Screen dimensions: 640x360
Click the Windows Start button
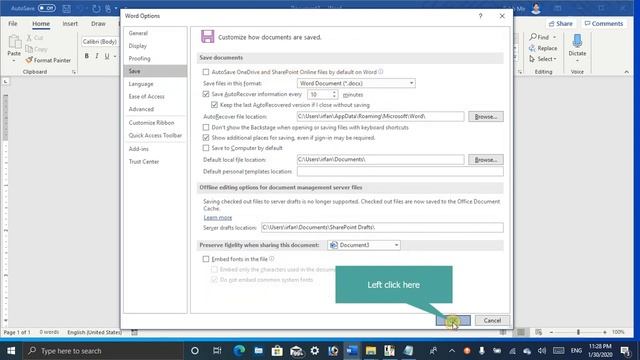click(11, 351)
